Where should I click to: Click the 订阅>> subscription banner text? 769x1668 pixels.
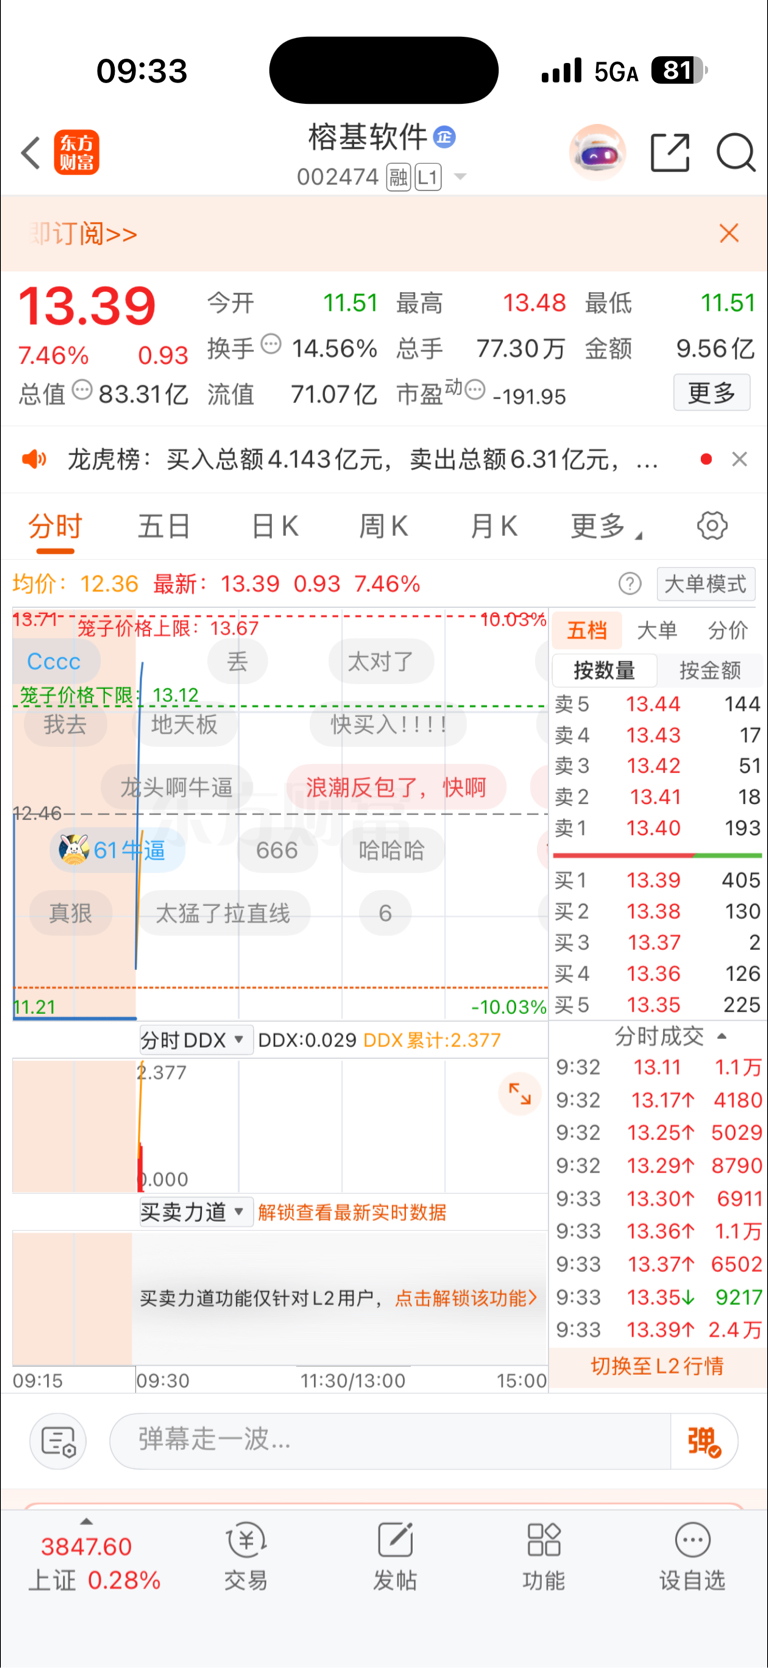84,233
